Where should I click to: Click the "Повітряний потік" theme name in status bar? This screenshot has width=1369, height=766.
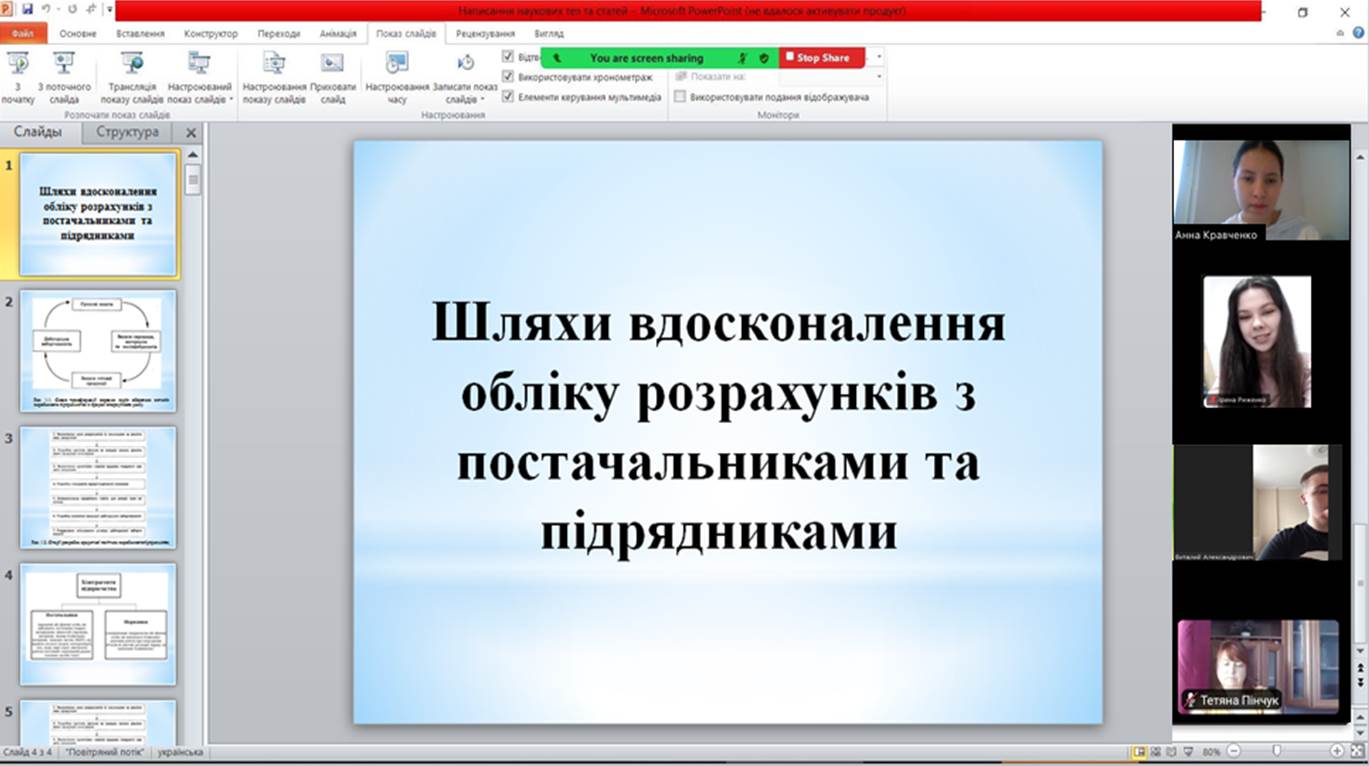click(106, 752)
